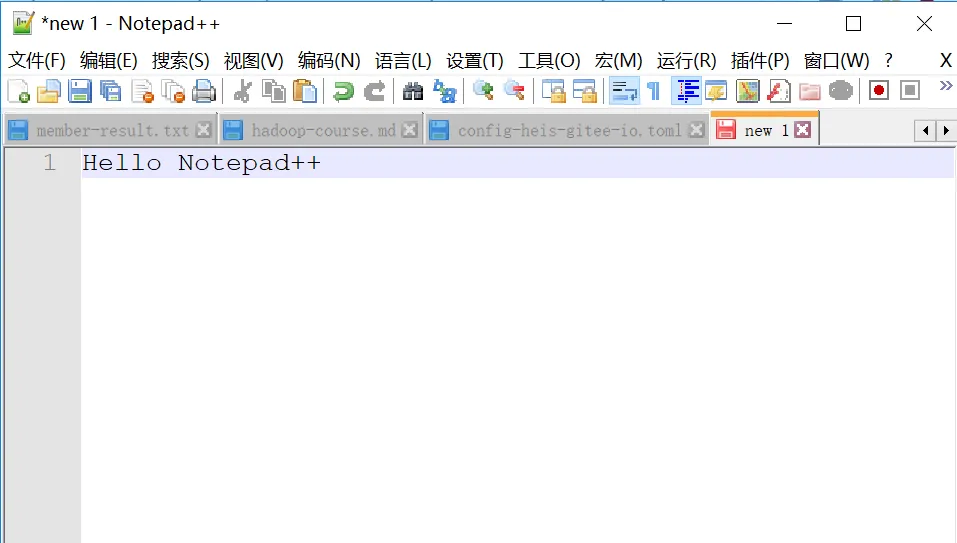
Task: Click the Redo arrow icon
Action: pyautogui.click(x=374, y=92)
